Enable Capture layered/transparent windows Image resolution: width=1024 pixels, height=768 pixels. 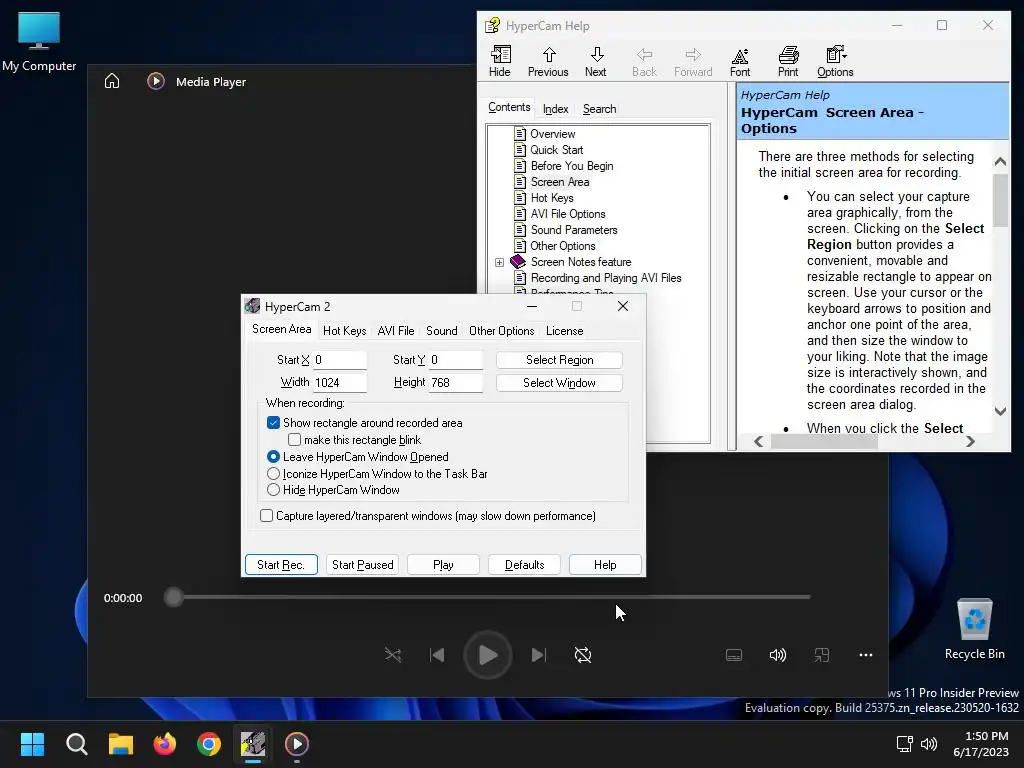click(x=266, y=515)
